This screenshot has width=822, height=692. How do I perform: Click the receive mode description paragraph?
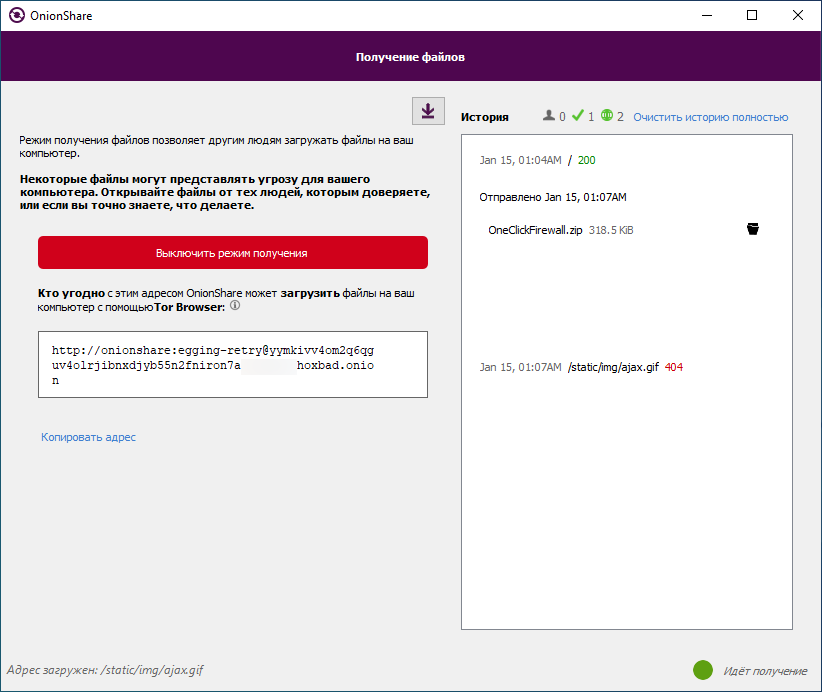click(217, 146)
